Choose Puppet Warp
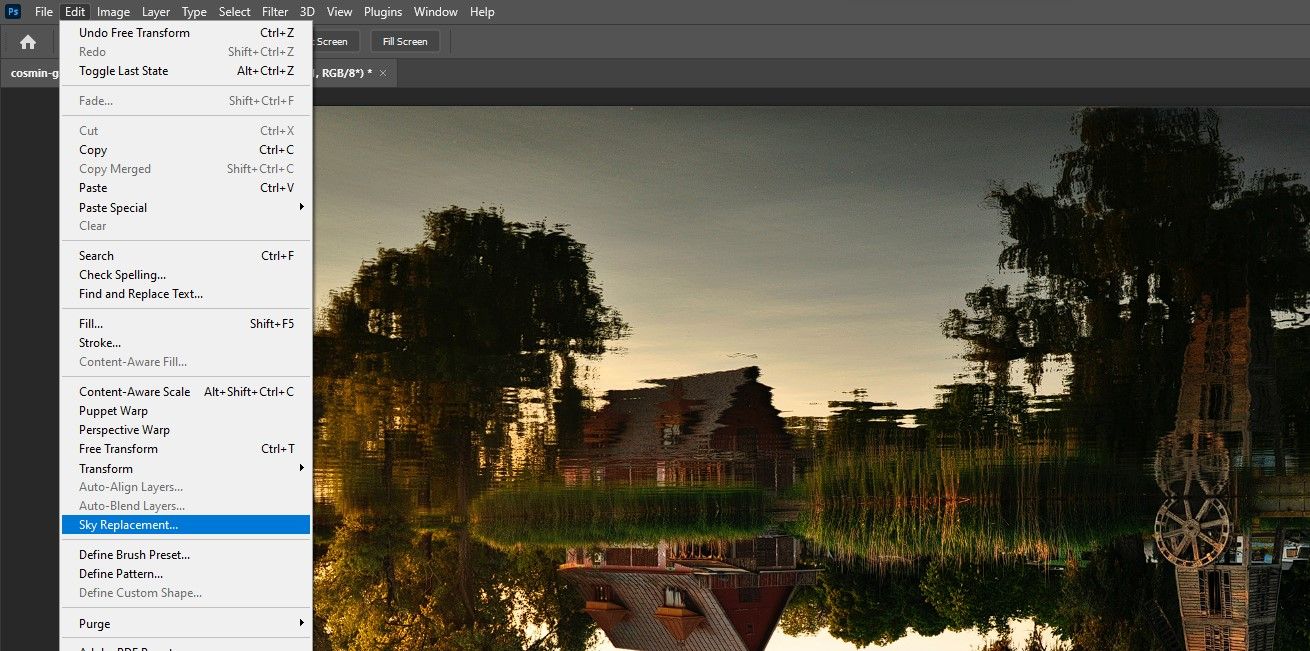1310x651 pixels. click(186, 411)
